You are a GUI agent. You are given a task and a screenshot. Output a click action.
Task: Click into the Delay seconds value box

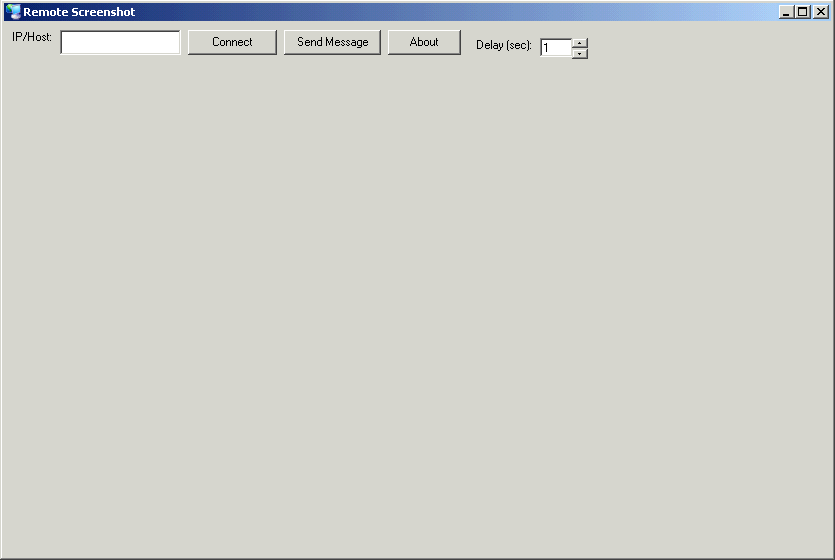[x=555, y=48]
